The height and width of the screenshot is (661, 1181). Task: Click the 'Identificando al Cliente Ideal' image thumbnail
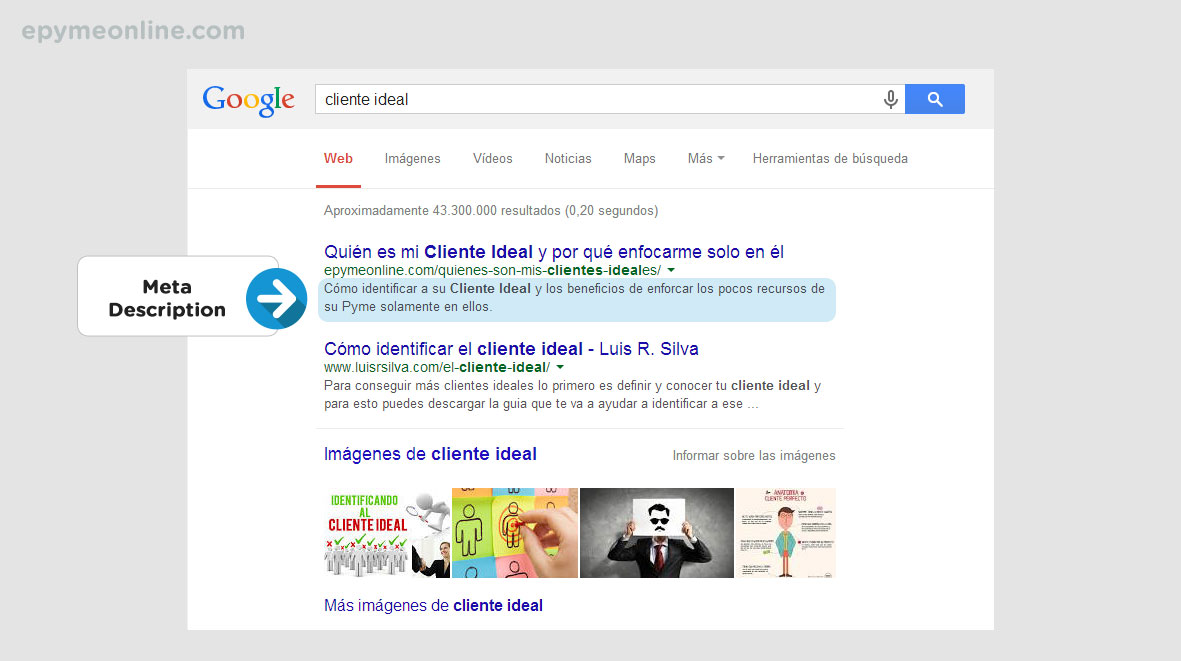[x=384, y=532]
